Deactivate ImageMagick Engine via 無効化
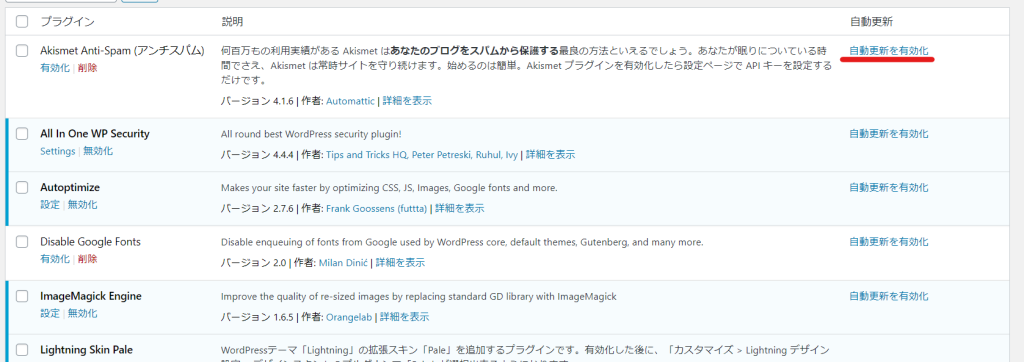The height and width of the screenshot is (362, 1024). pyautogui.click(x=82, y=313)
